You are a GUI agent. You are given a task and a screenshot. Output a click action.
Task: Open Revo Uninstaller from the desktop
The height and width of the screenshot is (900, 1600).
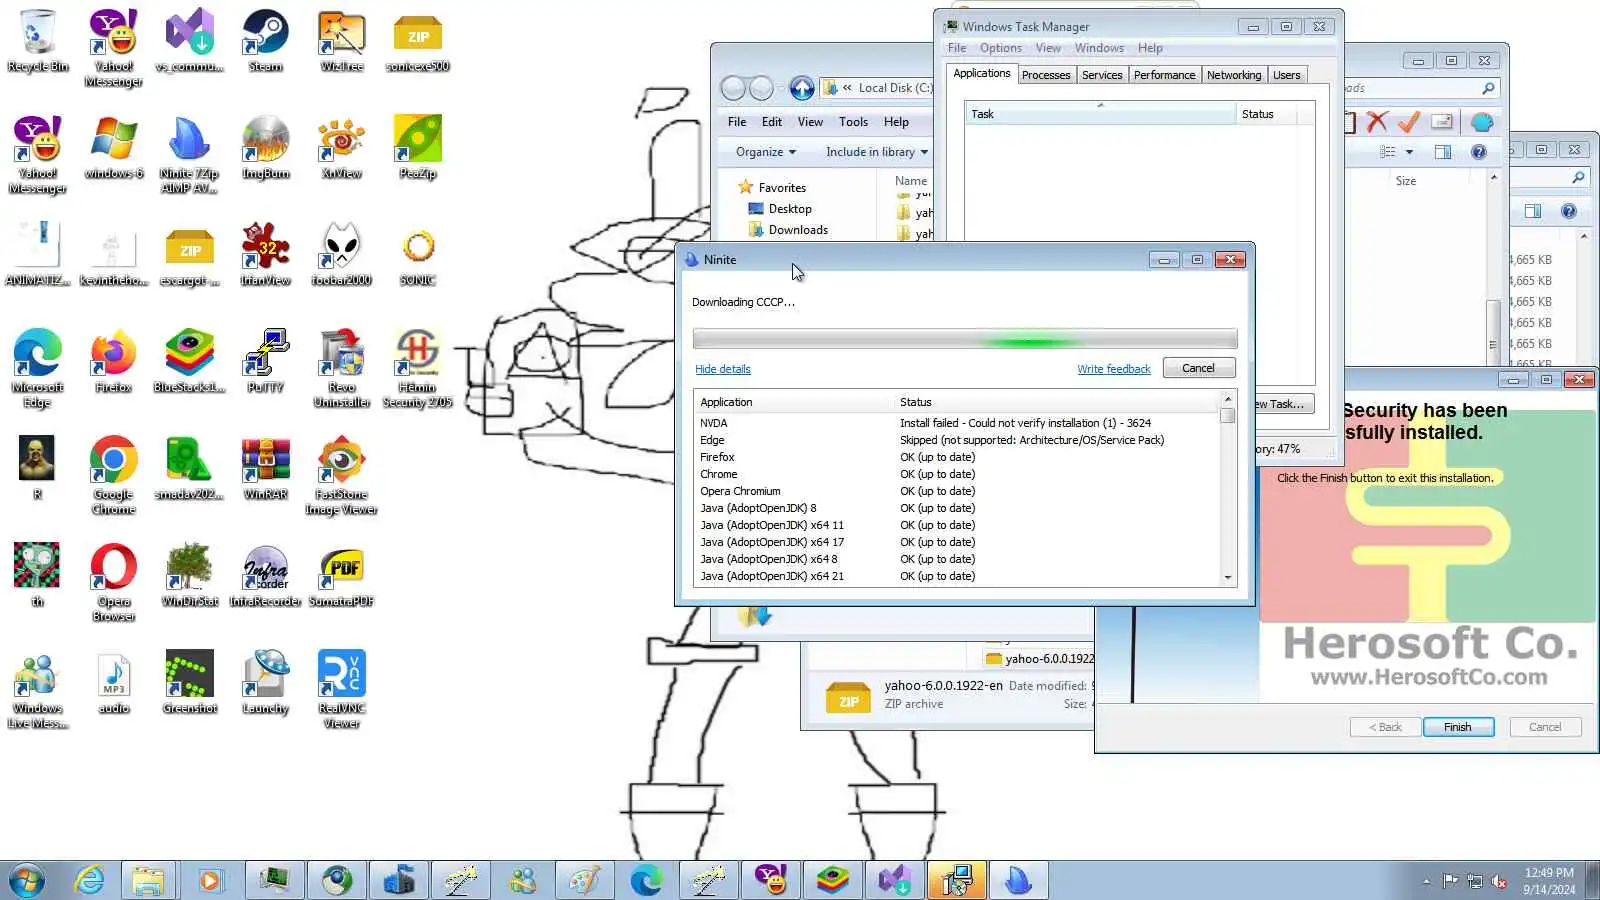click(x=342, y=369)
